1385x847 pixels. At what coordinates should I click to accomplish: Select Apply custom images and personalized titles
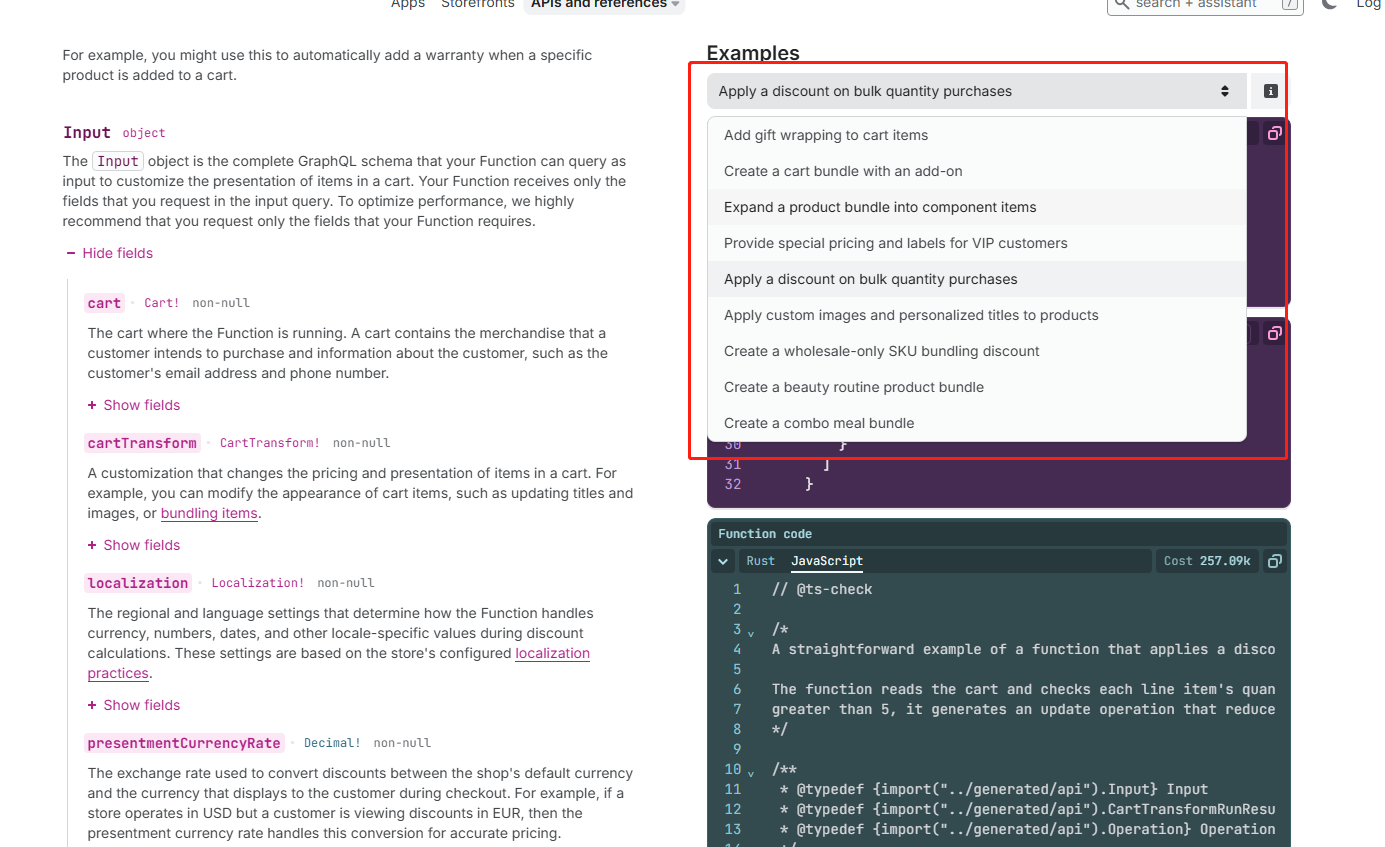tap(976, 315)
